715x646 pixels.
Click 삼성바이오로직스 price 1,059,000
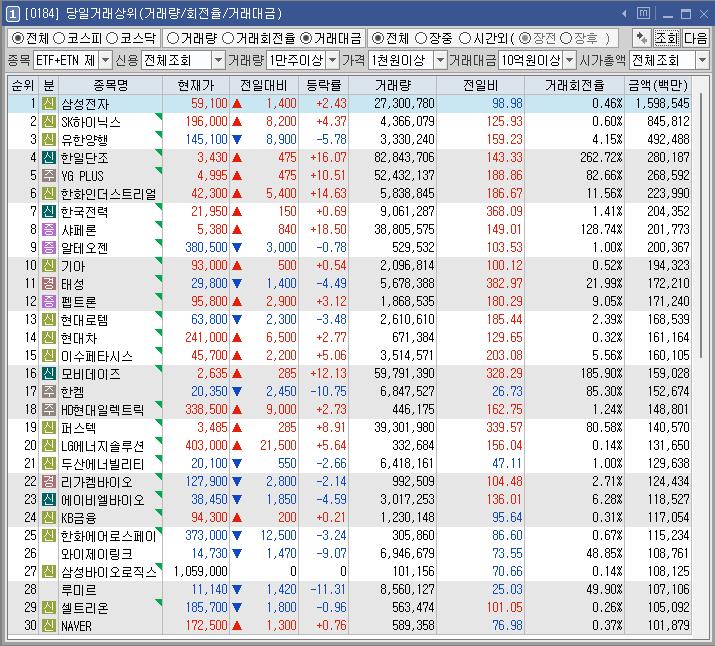201,572
